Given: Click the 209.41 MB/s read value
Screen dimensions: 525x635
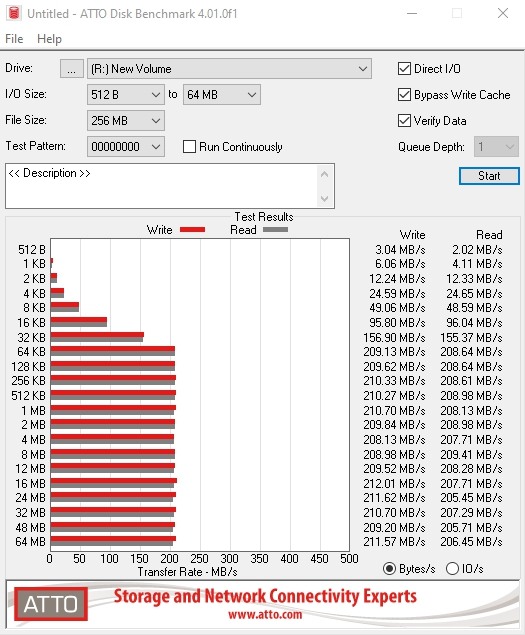Looking at the screenshot, I should click(471, 454).
